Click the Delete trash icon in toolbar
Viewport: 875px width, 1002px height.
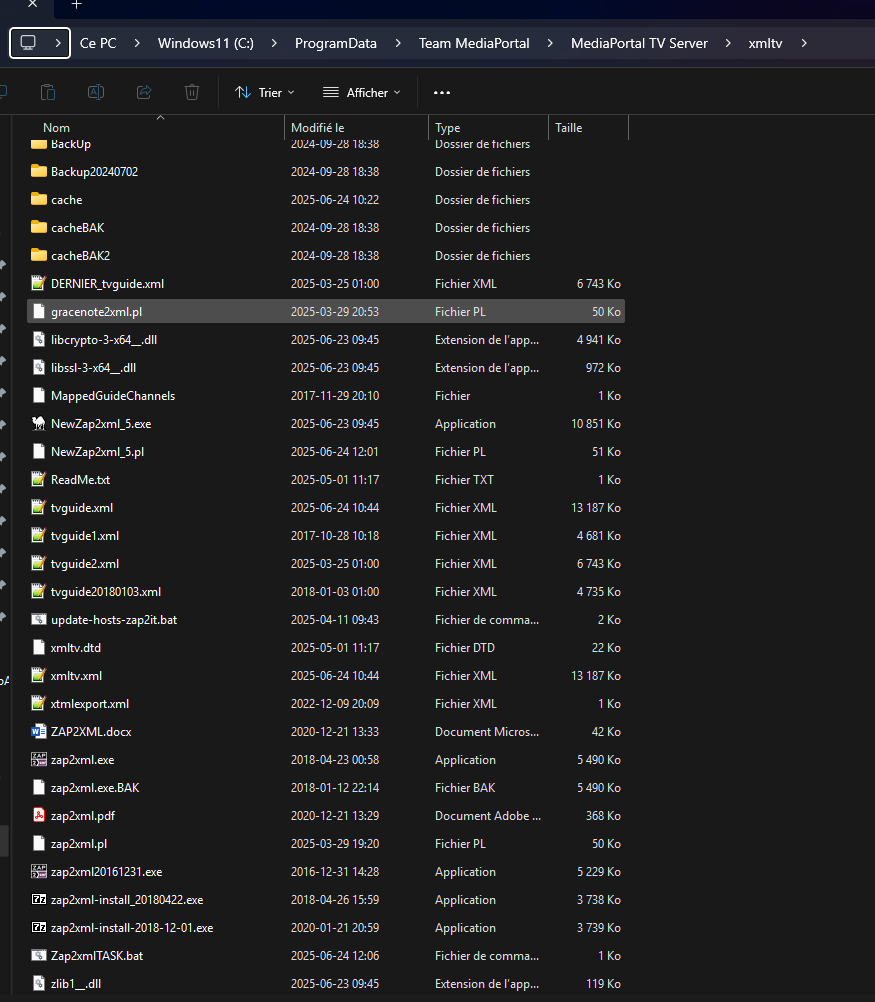pyautogui.click(x=192, y=92)
